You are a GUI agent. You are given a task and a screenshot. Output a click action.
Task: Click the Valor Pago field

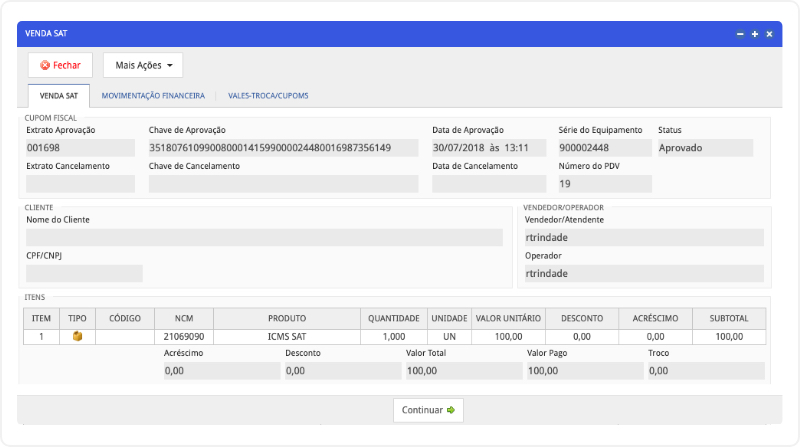584,371
